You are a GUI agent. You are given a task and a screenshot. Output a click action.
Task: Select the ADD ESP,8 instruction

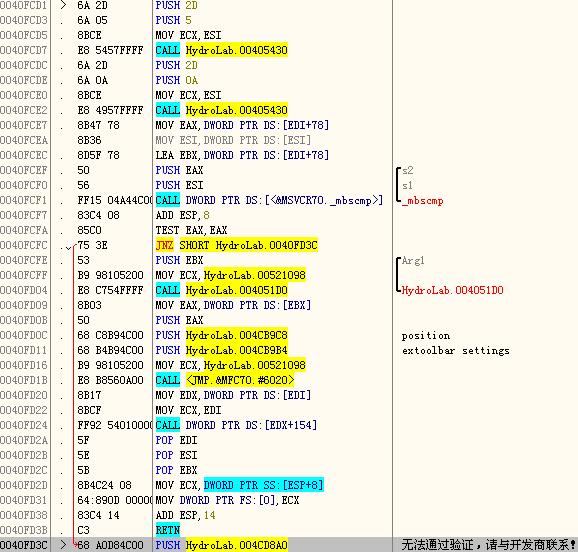[x=182, y=215]
